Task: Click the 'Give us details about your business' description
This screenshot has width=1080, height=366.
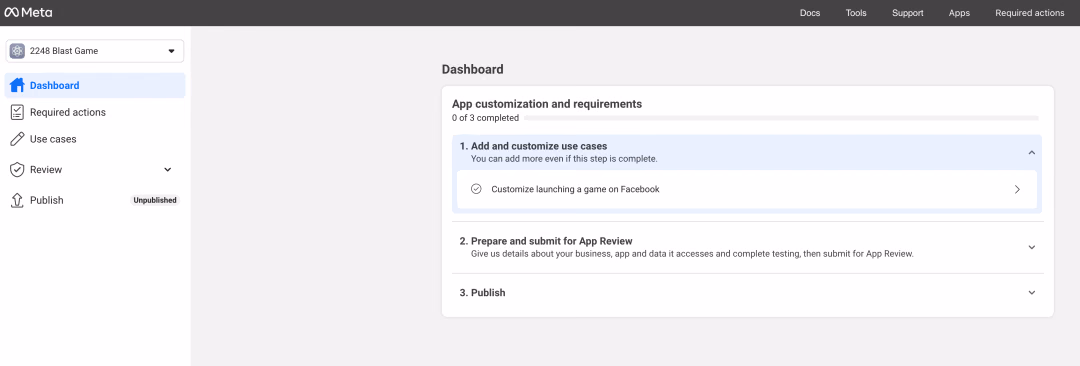Action: (x=692, y=254)
